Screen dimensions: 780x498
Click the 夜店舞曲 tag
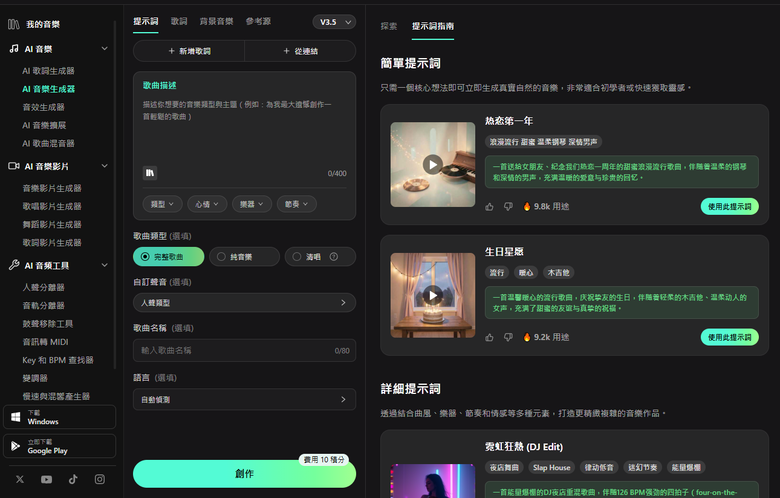tap(504, 467)
